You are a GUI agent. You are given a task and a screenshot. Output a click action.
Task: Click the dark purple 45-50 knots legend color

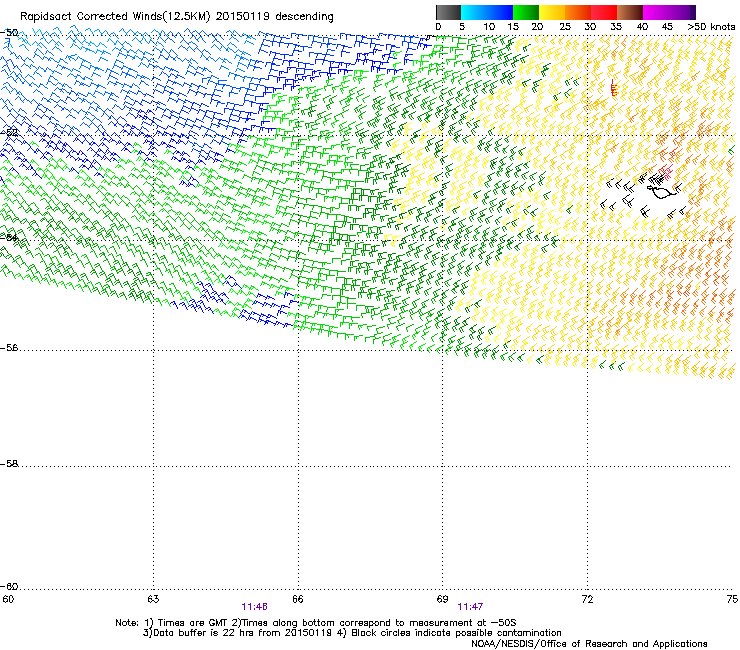point(682,12)
